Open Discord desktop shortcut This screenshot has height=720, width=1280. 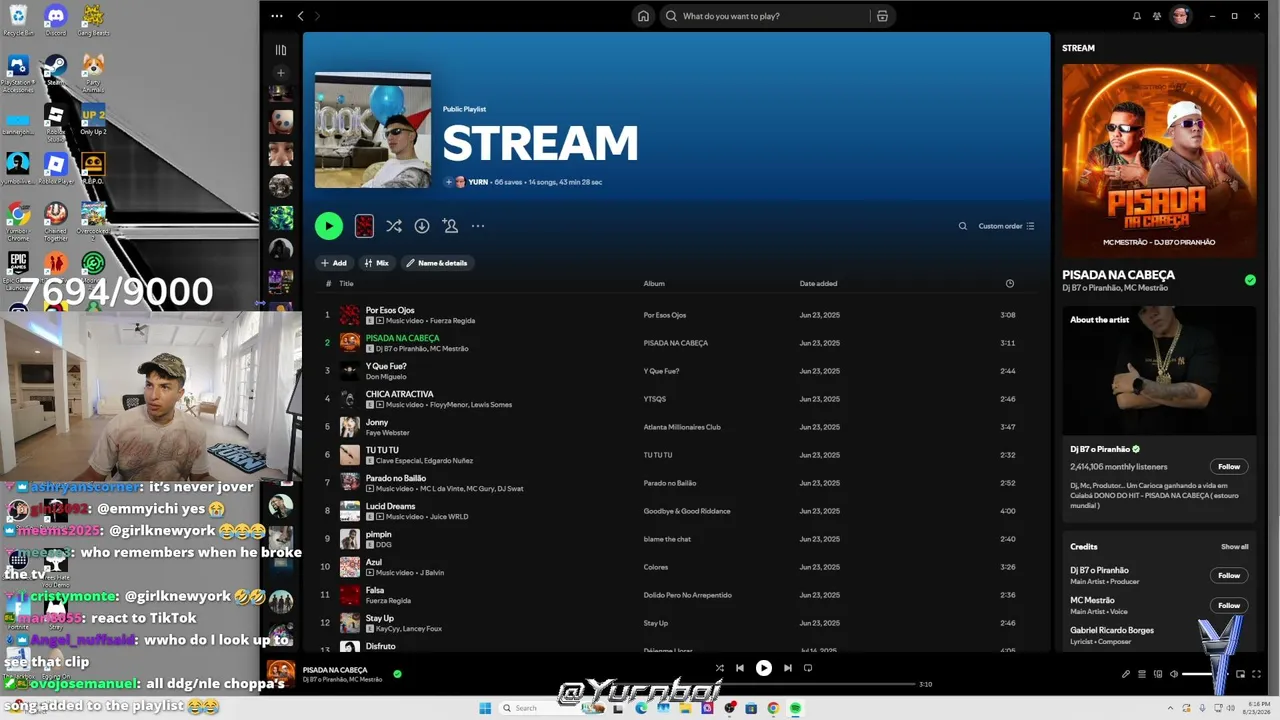pyautogui.click(x=56, y=20)
